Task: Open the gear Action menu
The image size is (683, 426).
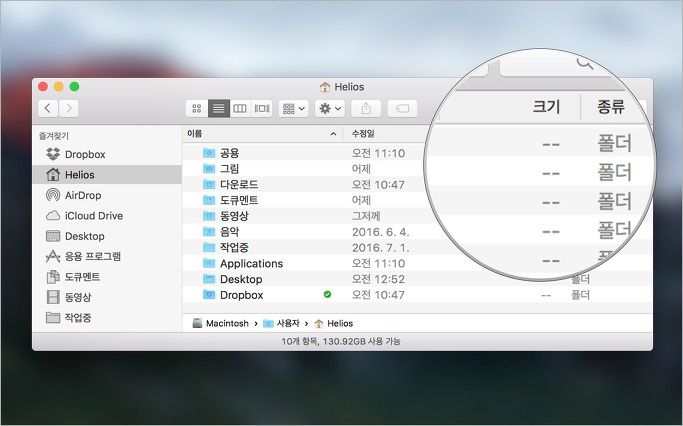Action: tap(330, 108)
